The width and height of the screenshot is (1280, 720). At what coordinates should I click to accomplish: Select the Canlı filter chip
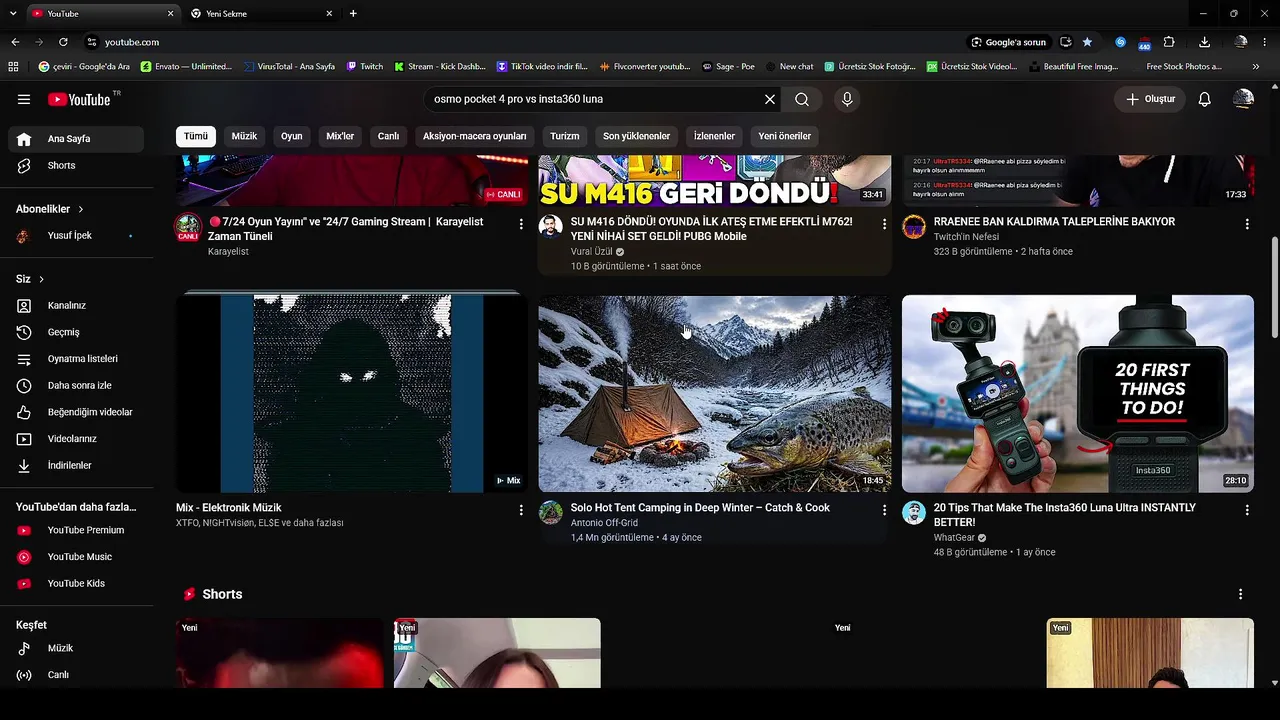[388, 136]
